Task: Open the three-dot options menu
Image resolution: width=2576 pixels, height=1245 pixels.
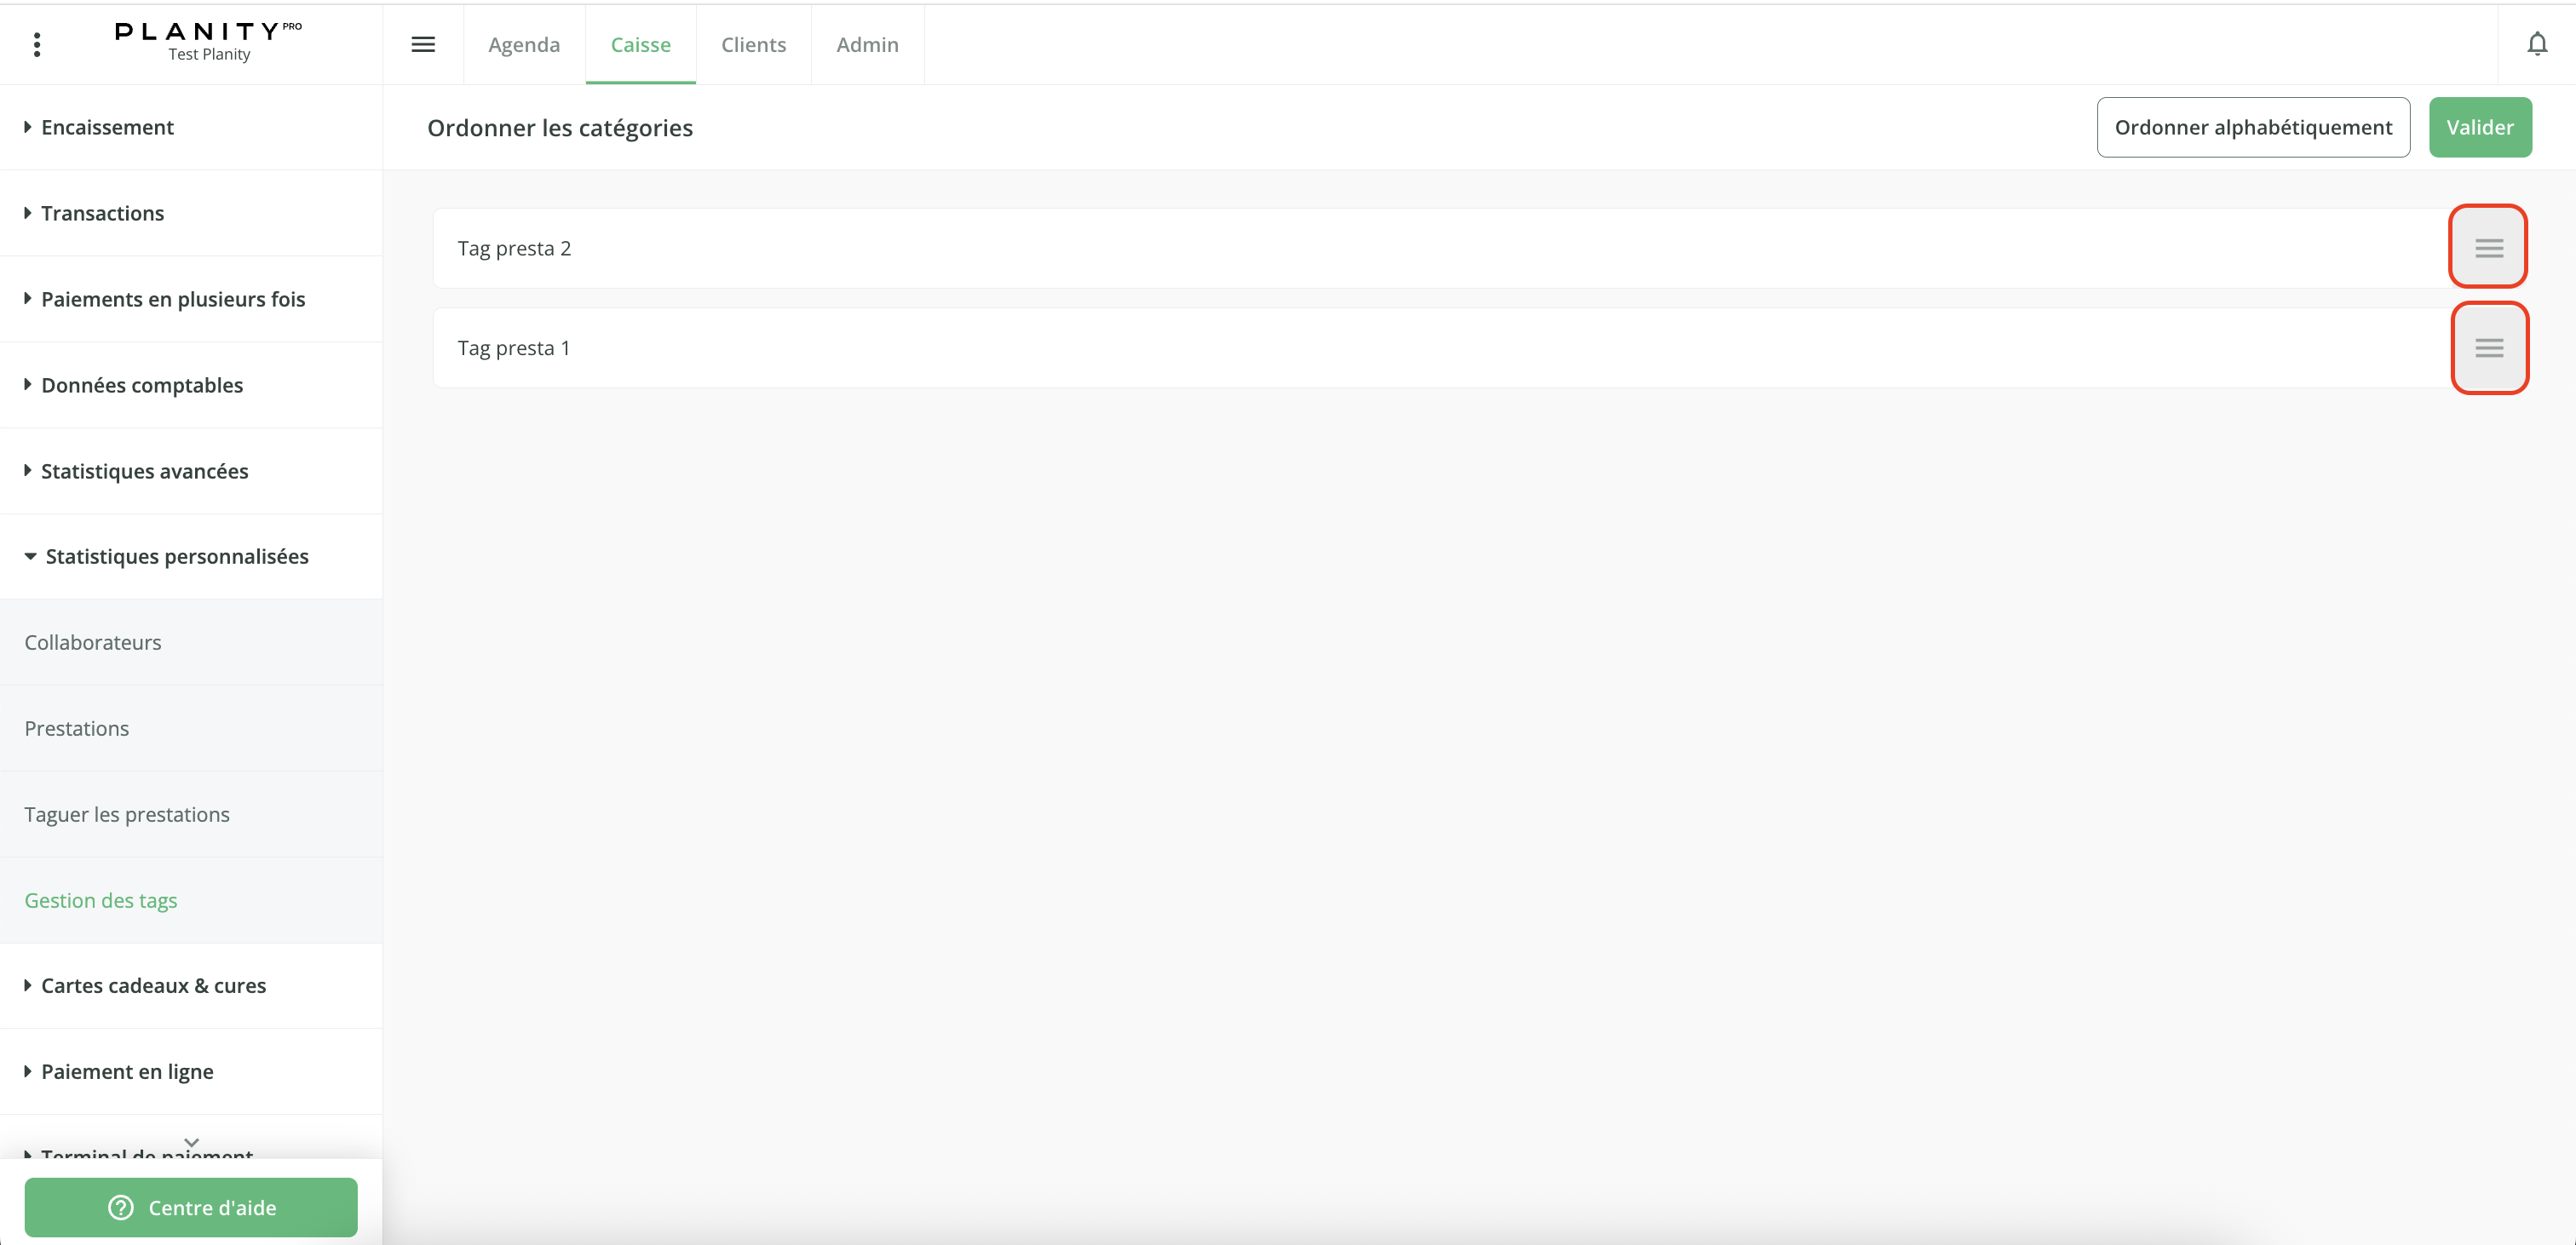Action: [x=37, y=44]
